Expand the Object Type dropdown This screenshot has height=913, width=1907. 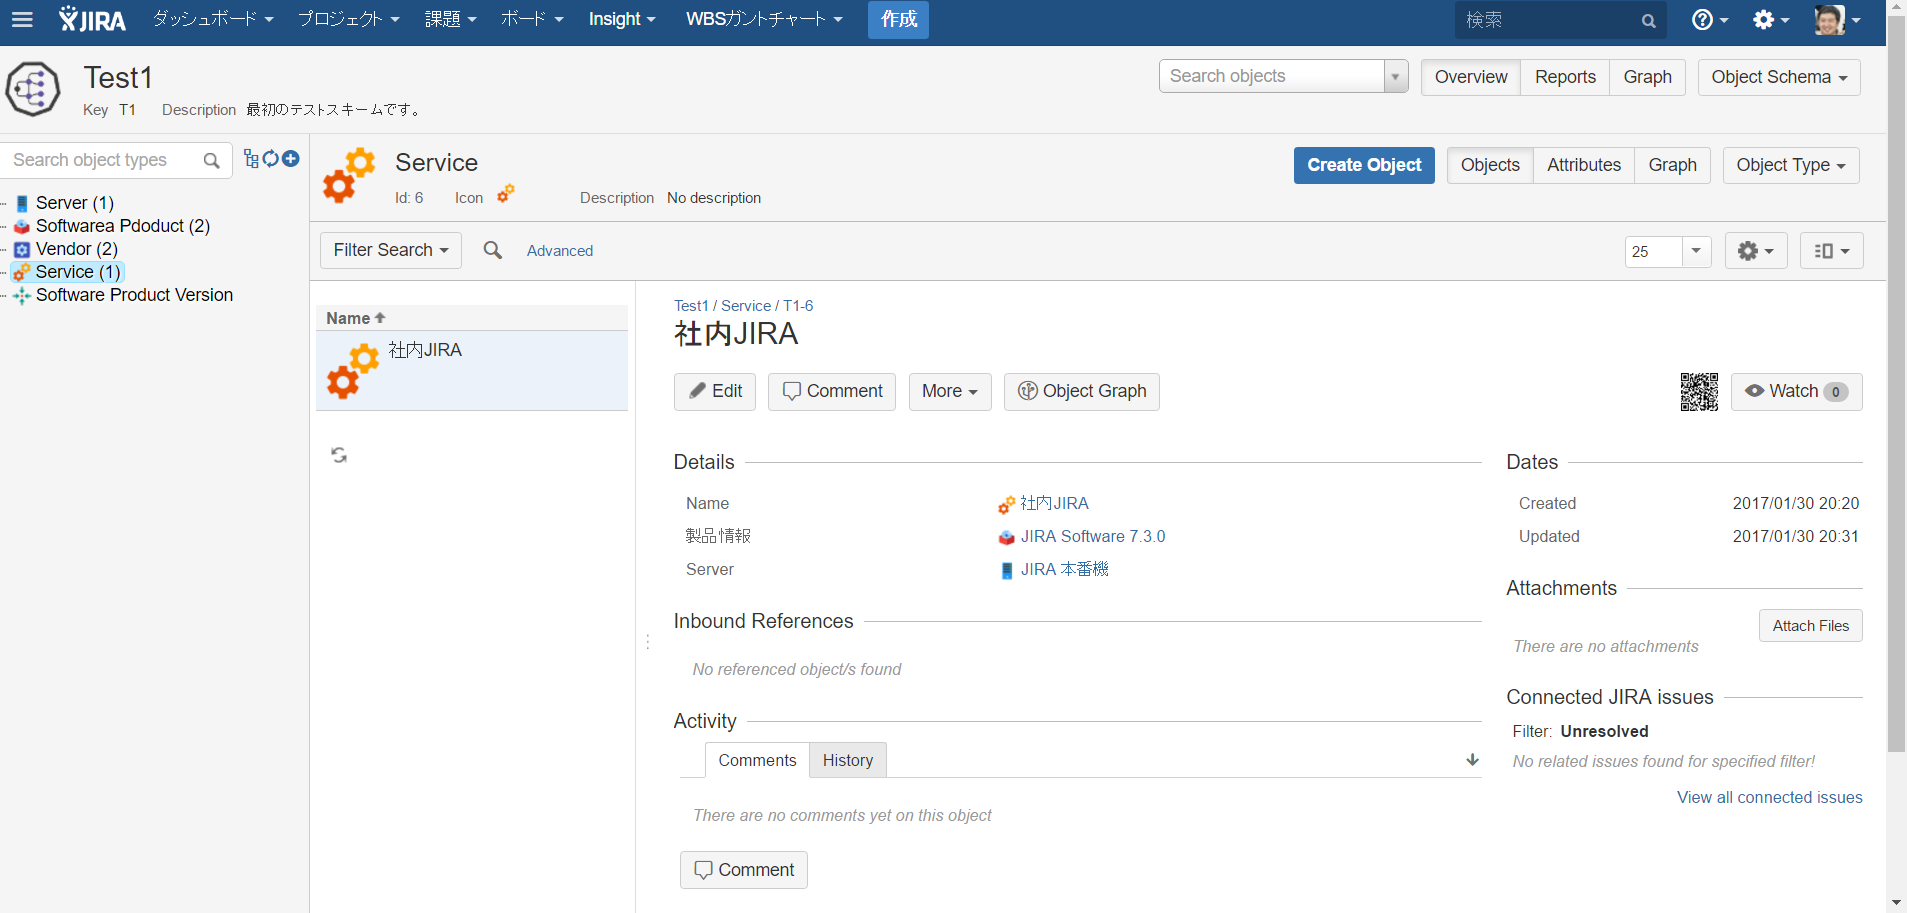tap(1791, 165)
